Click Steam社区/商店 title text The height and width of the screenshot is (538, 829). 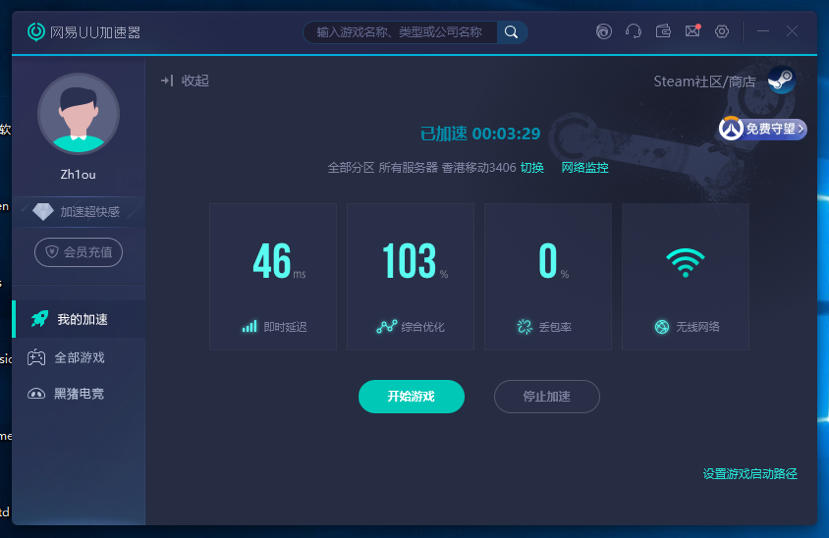pos(704,81)
